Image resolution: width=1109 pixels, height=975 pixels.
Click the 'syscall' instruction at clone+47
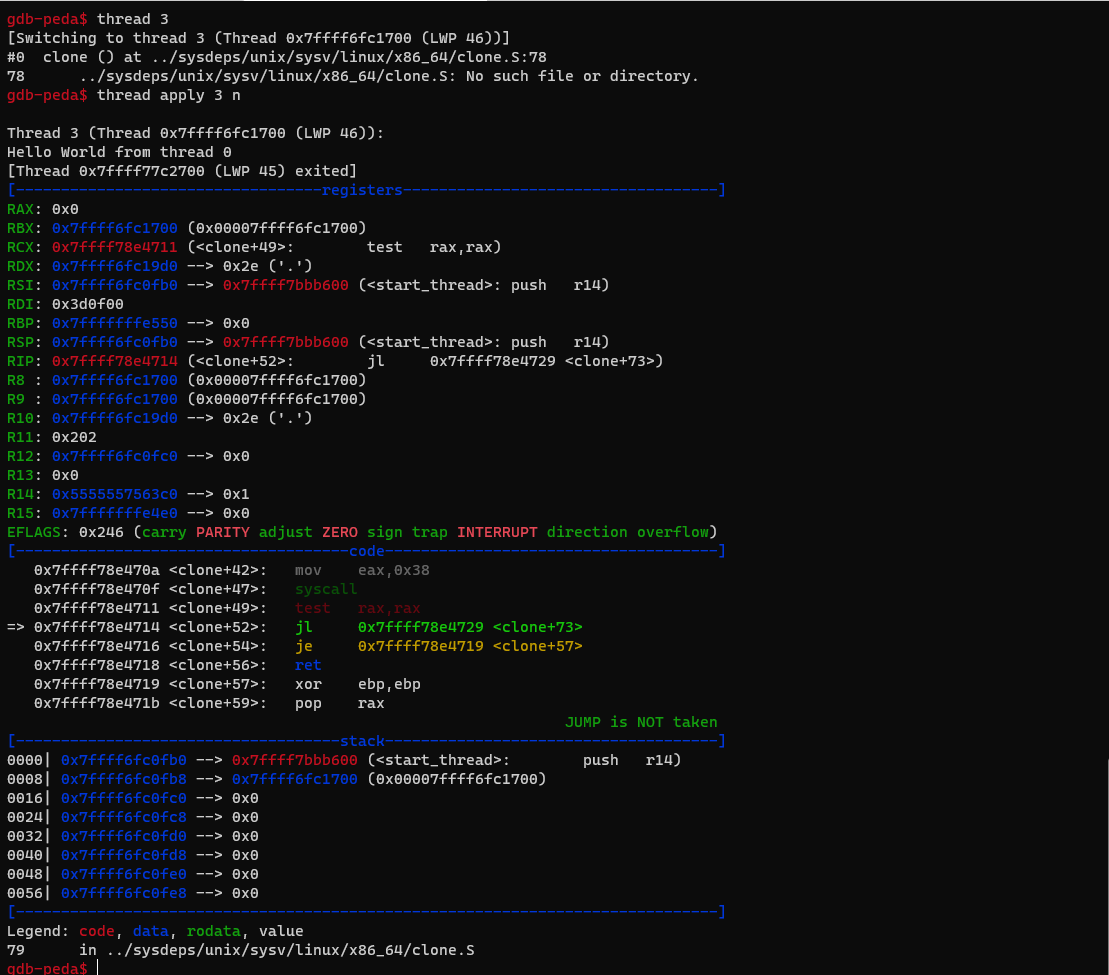coord(326,590)
